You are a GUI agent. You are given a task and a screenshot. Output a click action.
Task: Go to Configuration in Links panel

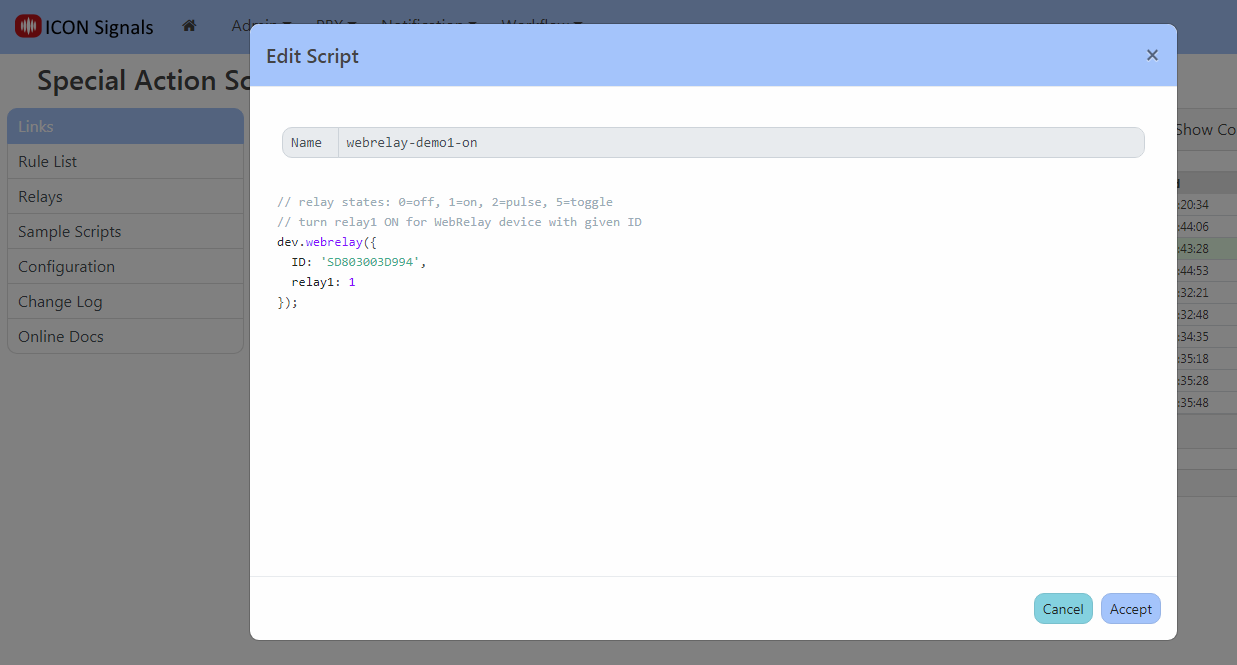click(66, 266)
